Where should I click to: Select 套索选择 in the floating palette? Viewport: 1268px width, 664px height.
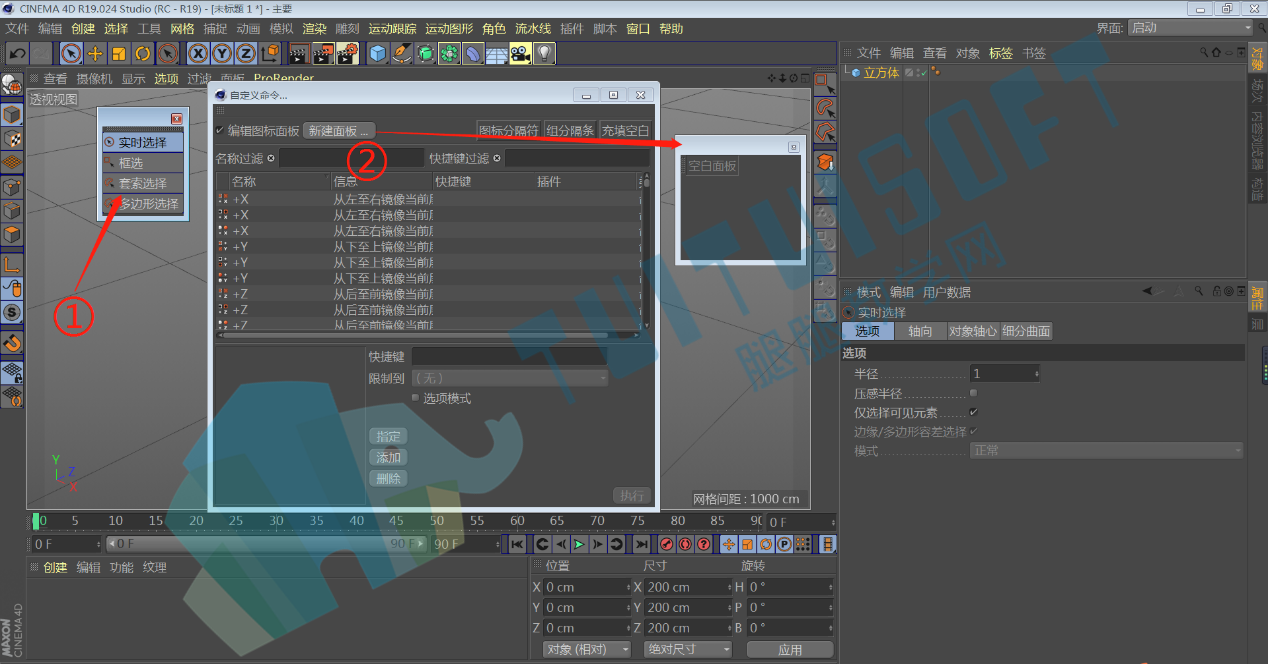[142, 184]
